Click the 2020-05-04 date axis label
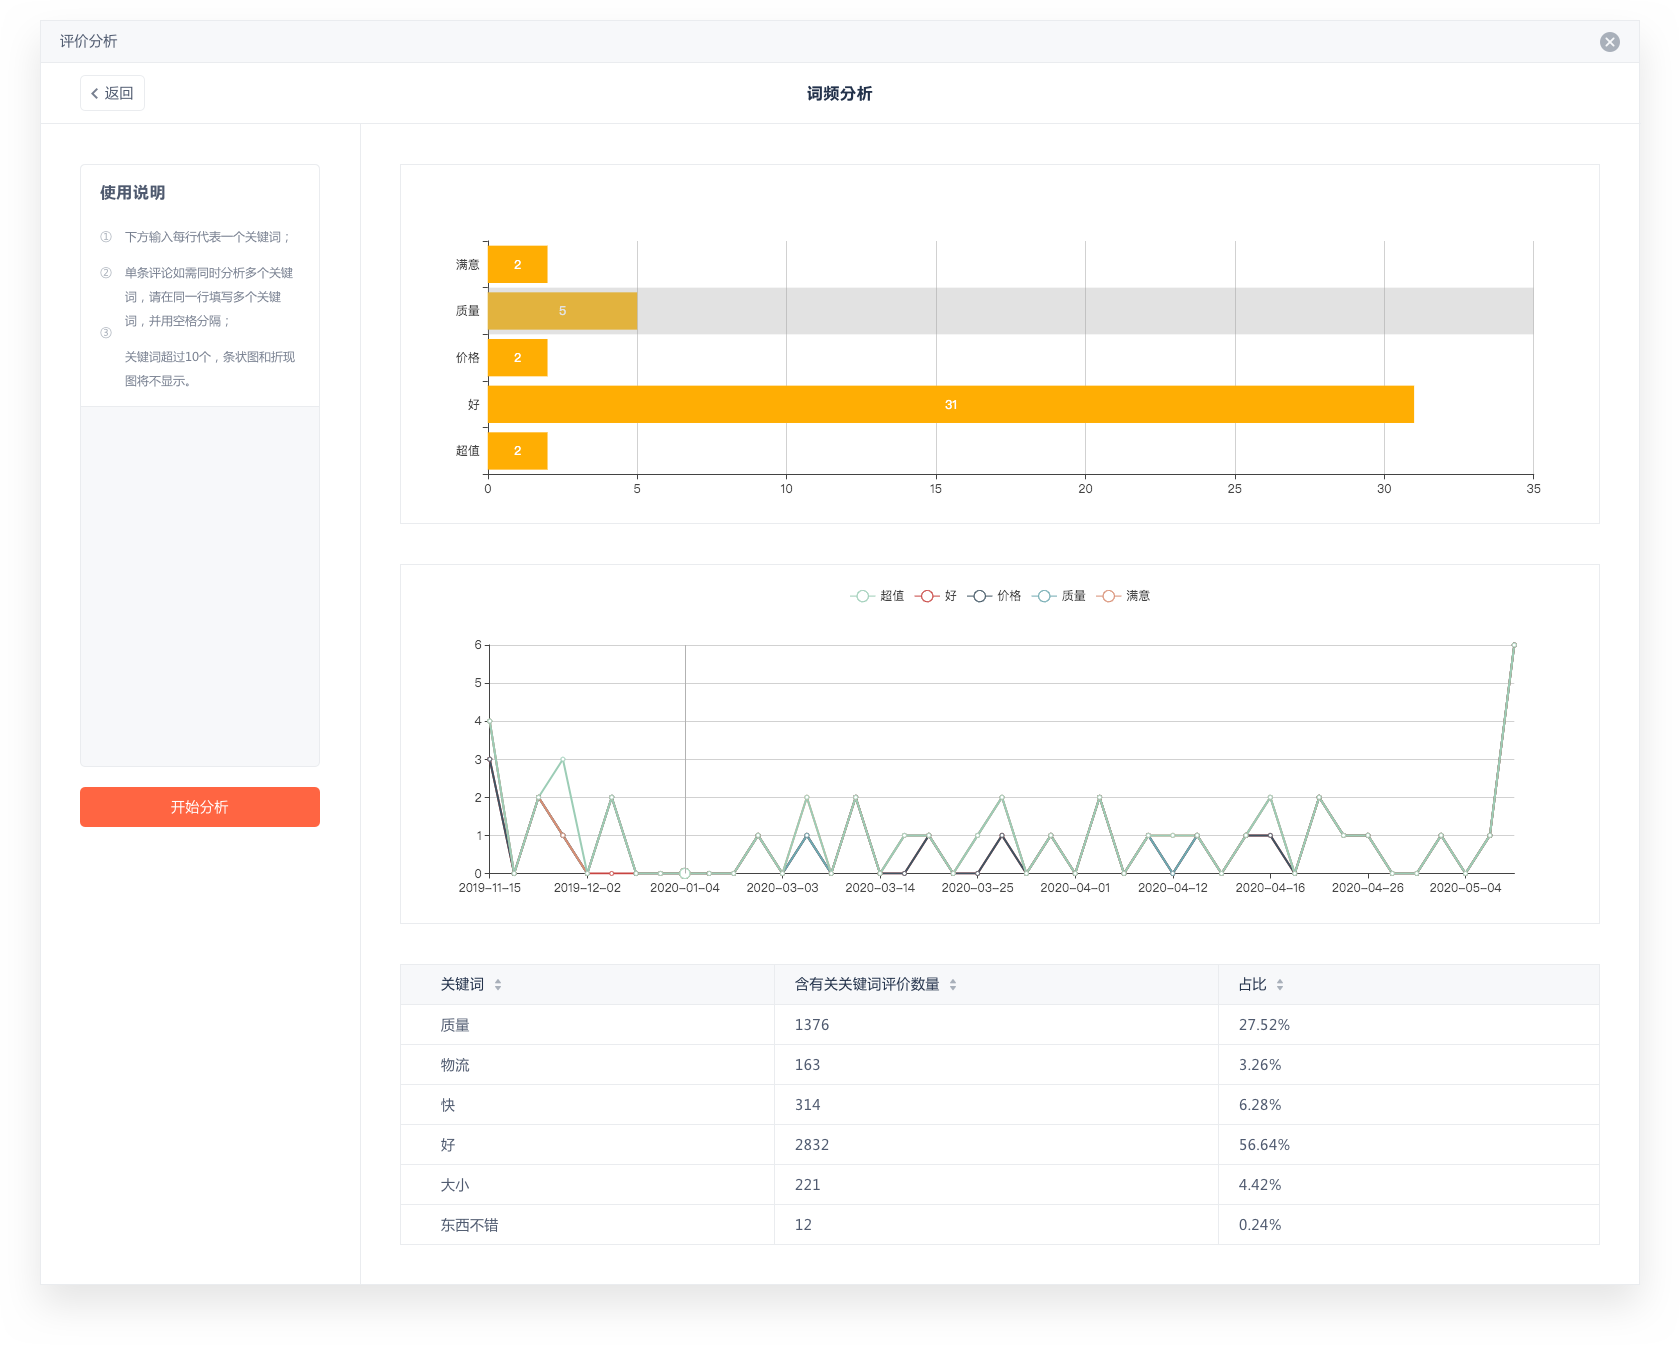 pos(1465,888)
